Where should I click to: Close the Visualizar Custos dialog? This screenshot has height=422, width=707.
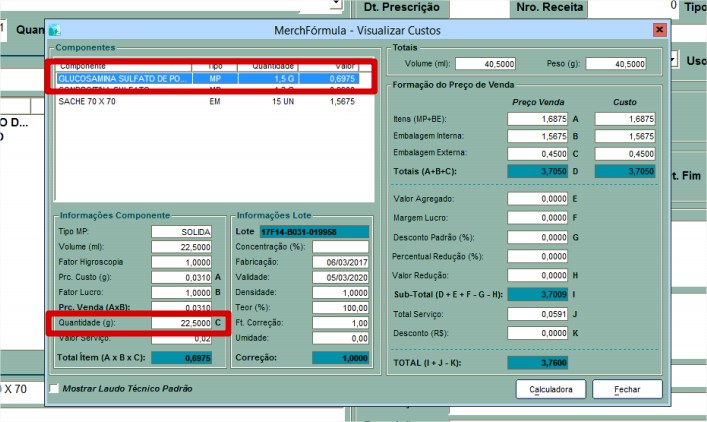659,31
